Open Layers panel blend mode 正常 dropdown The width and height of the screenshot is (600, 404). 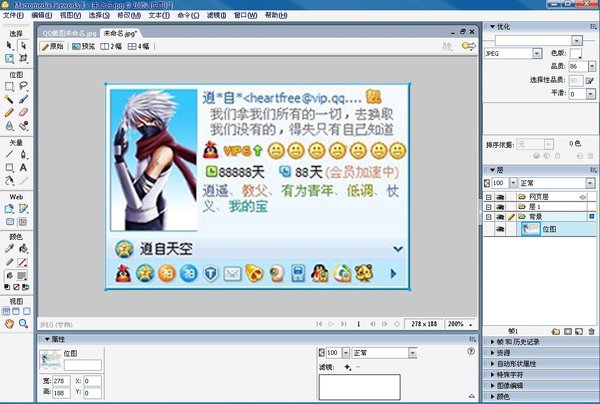point(590,183)
